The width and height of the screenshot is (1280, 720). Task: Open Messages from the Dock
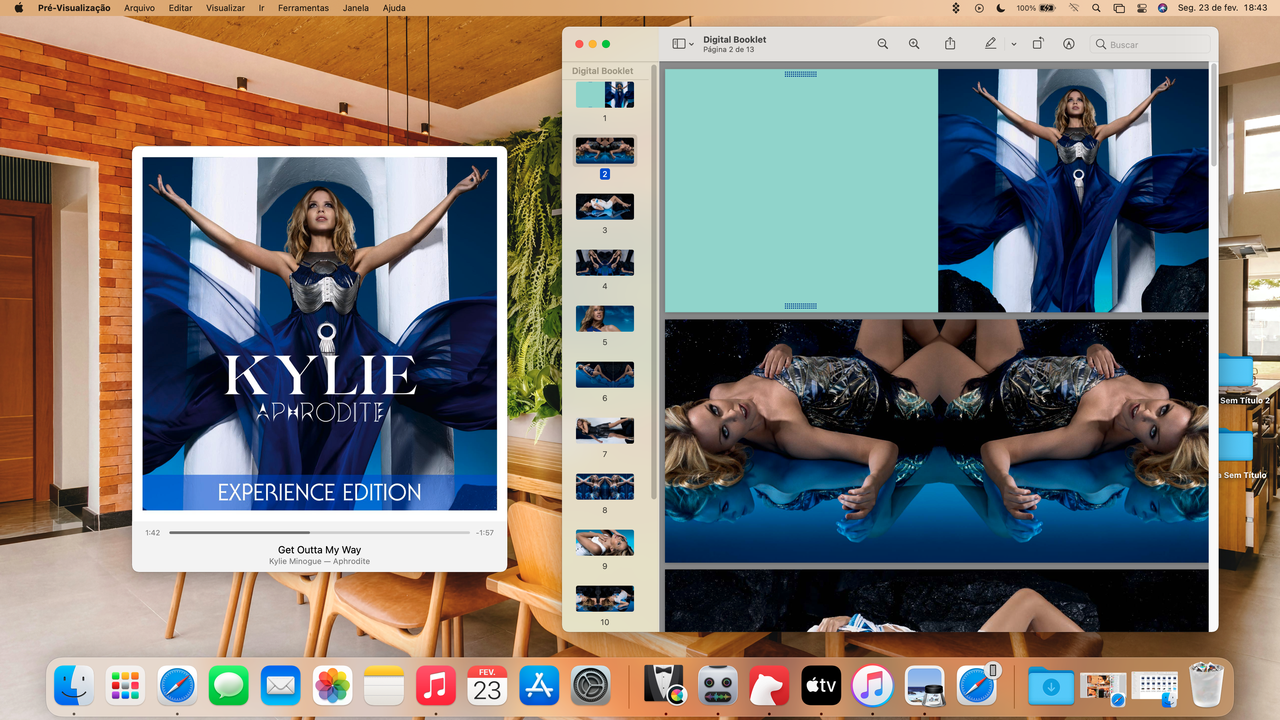tap(229, 686)
